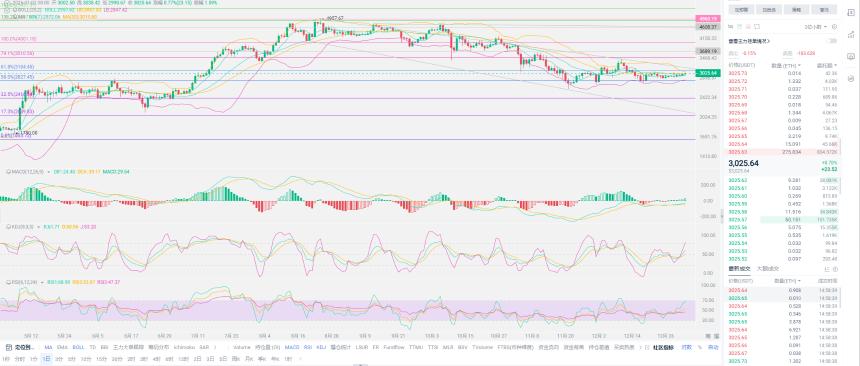The width and height of the screenshot is (860, 366).
Task: Click the RSI indicator label icon in its pane
Action: pyautogui.click(x=9, y=281)
